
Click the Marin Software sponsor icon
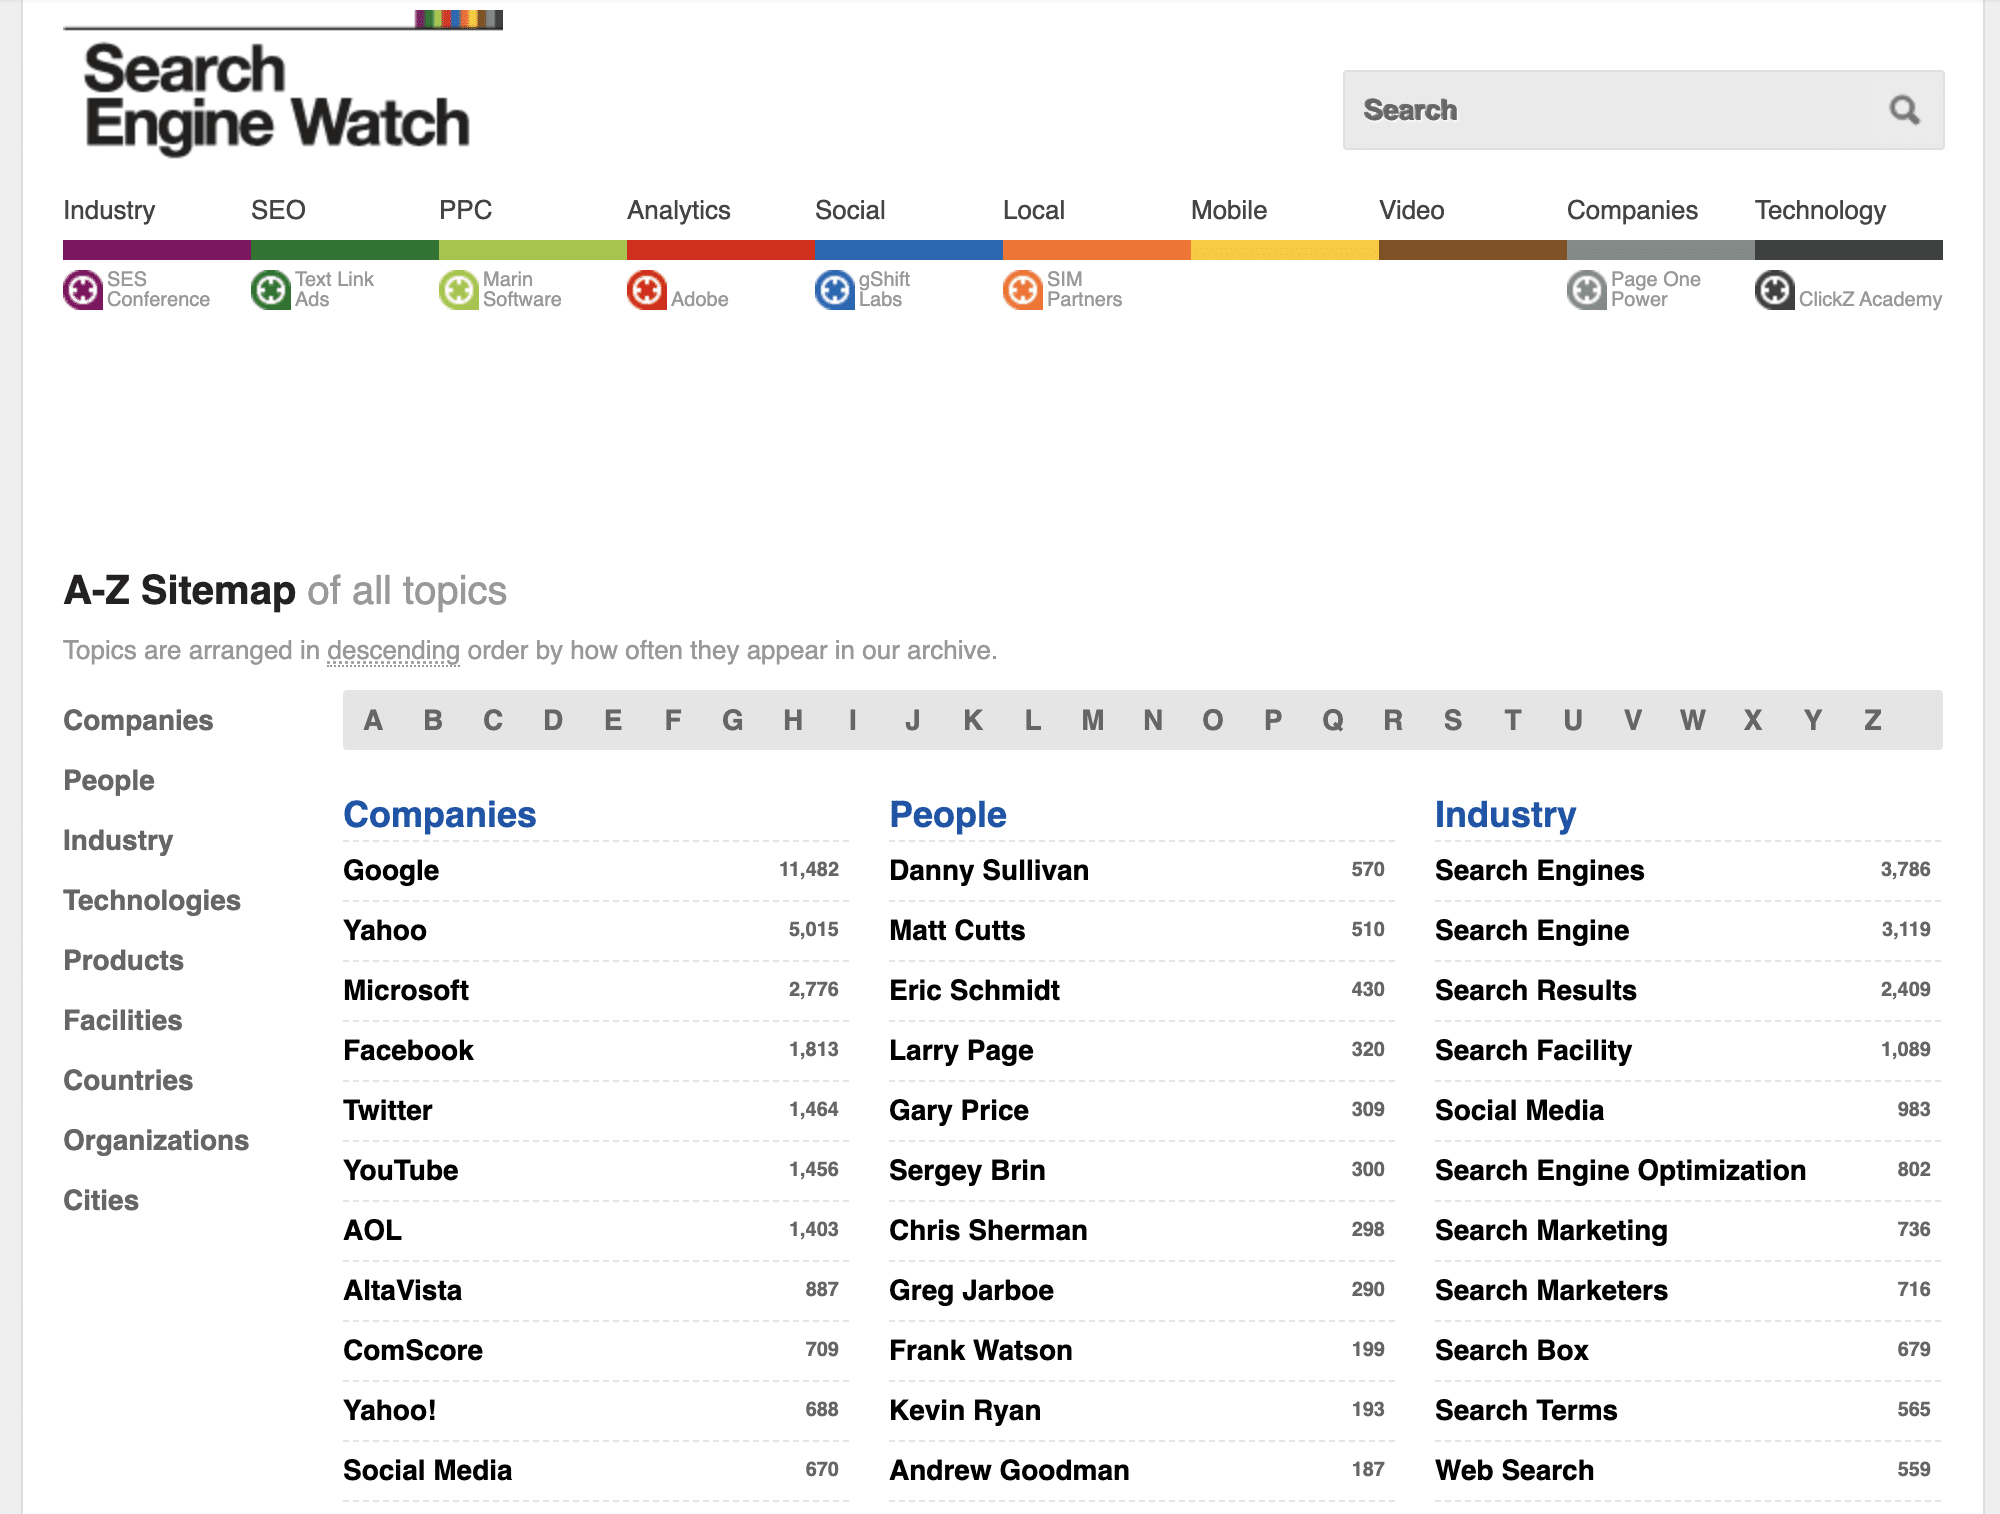point(459,290)
